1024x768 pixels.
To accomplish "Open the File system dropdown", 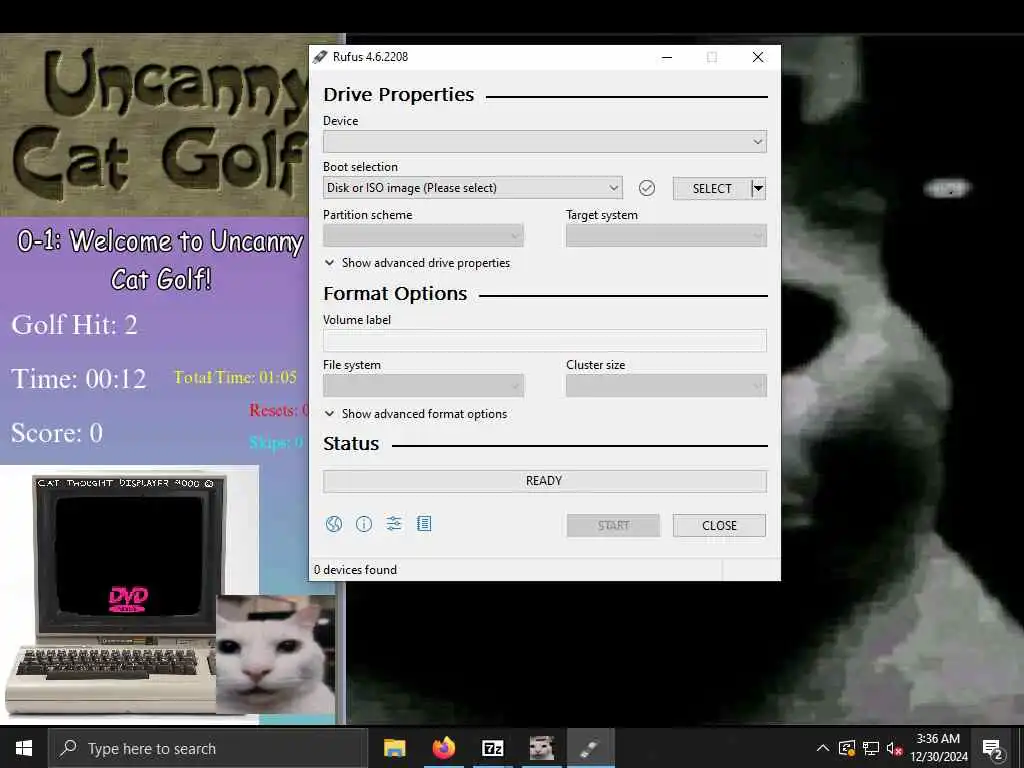I will (x=423, y=386).
